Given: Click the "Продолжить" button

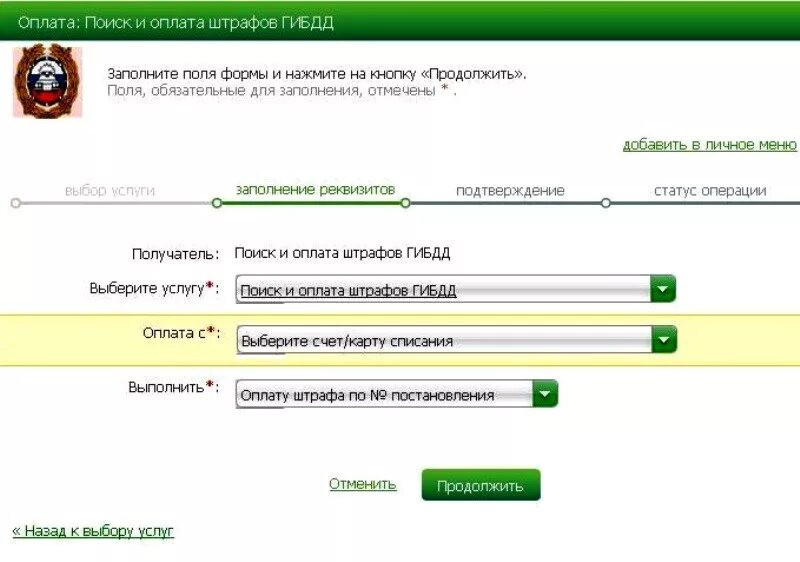Looking at the screenshot, I should point(481,485).
